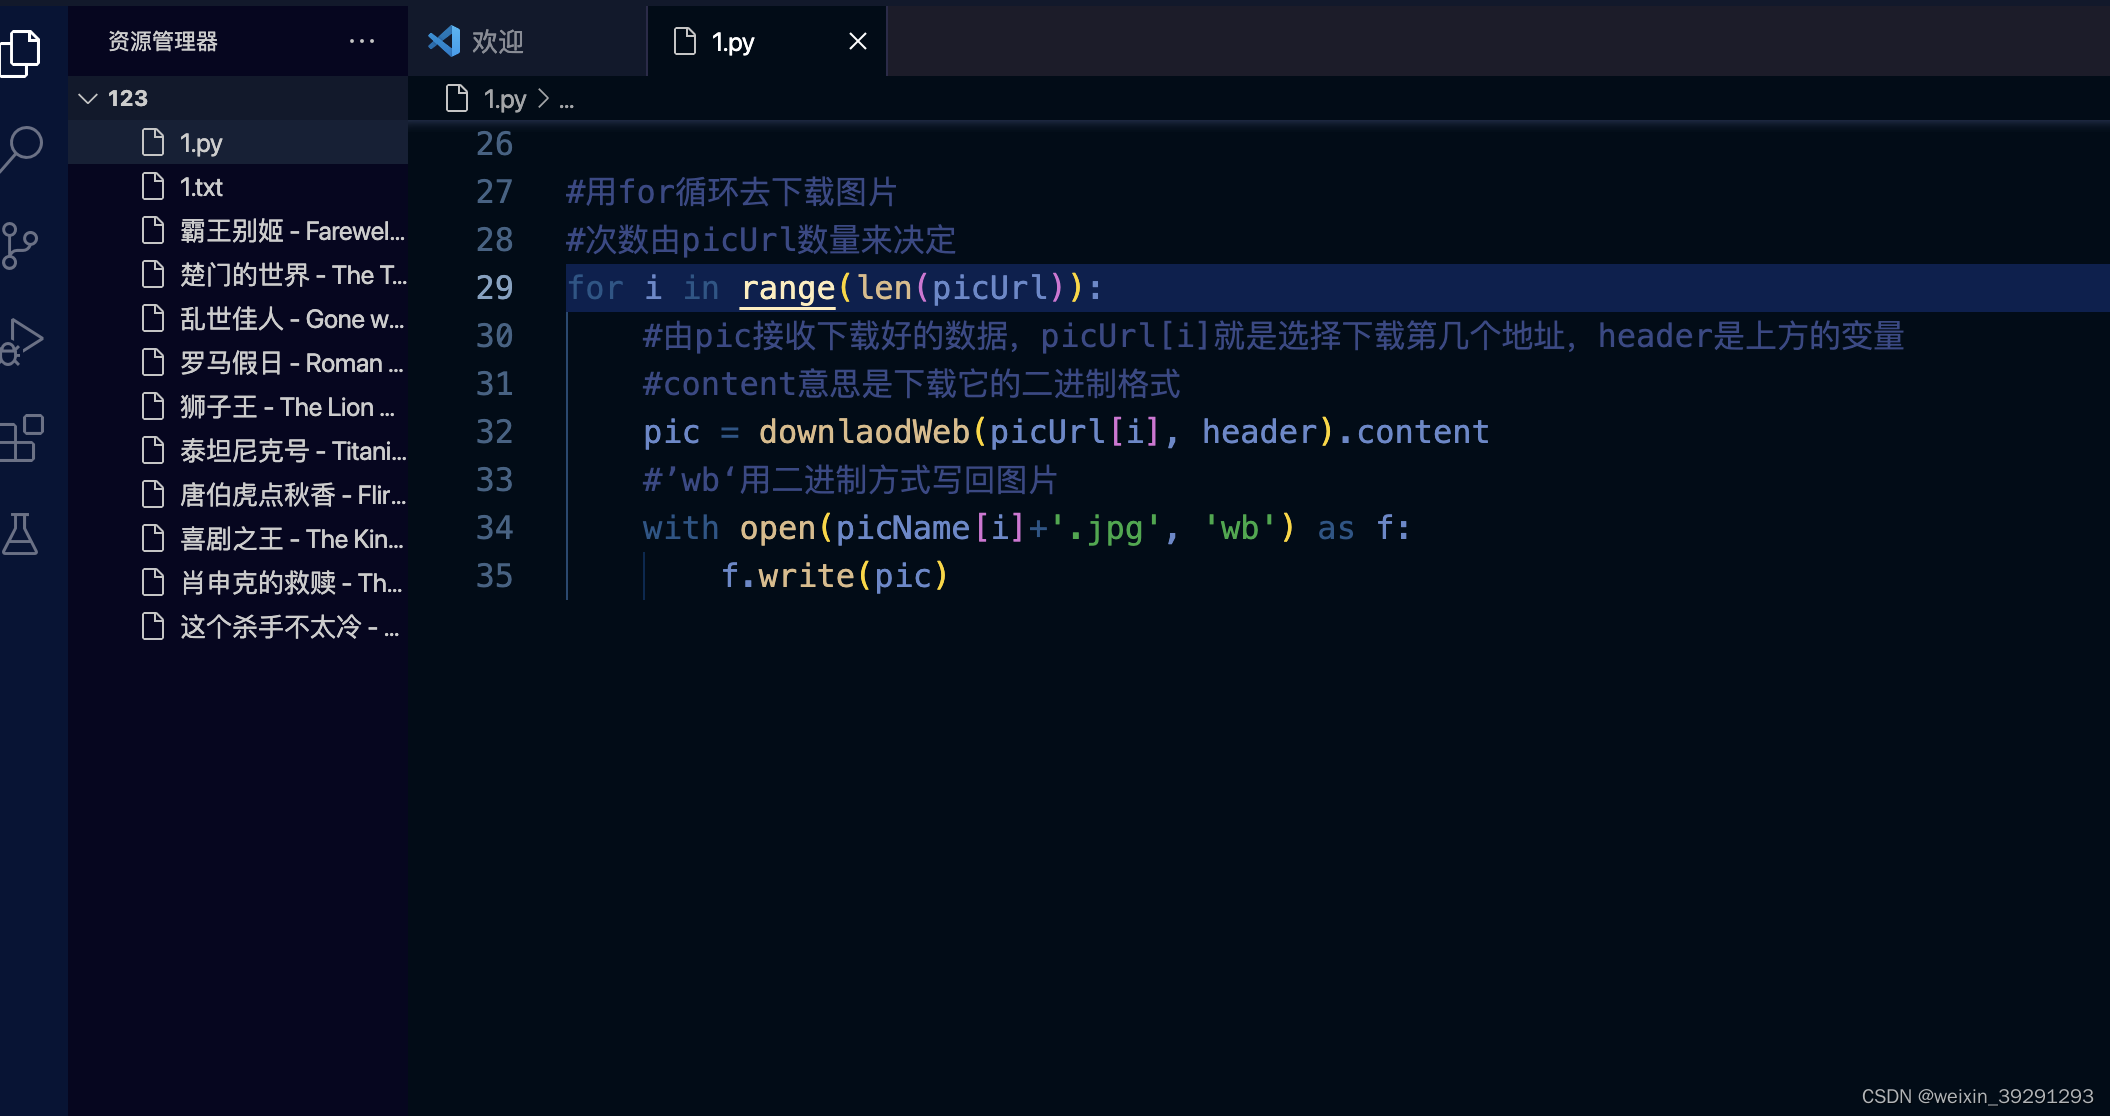
Task: Open the 罗马假日 - Roman file
Action: 238,363
